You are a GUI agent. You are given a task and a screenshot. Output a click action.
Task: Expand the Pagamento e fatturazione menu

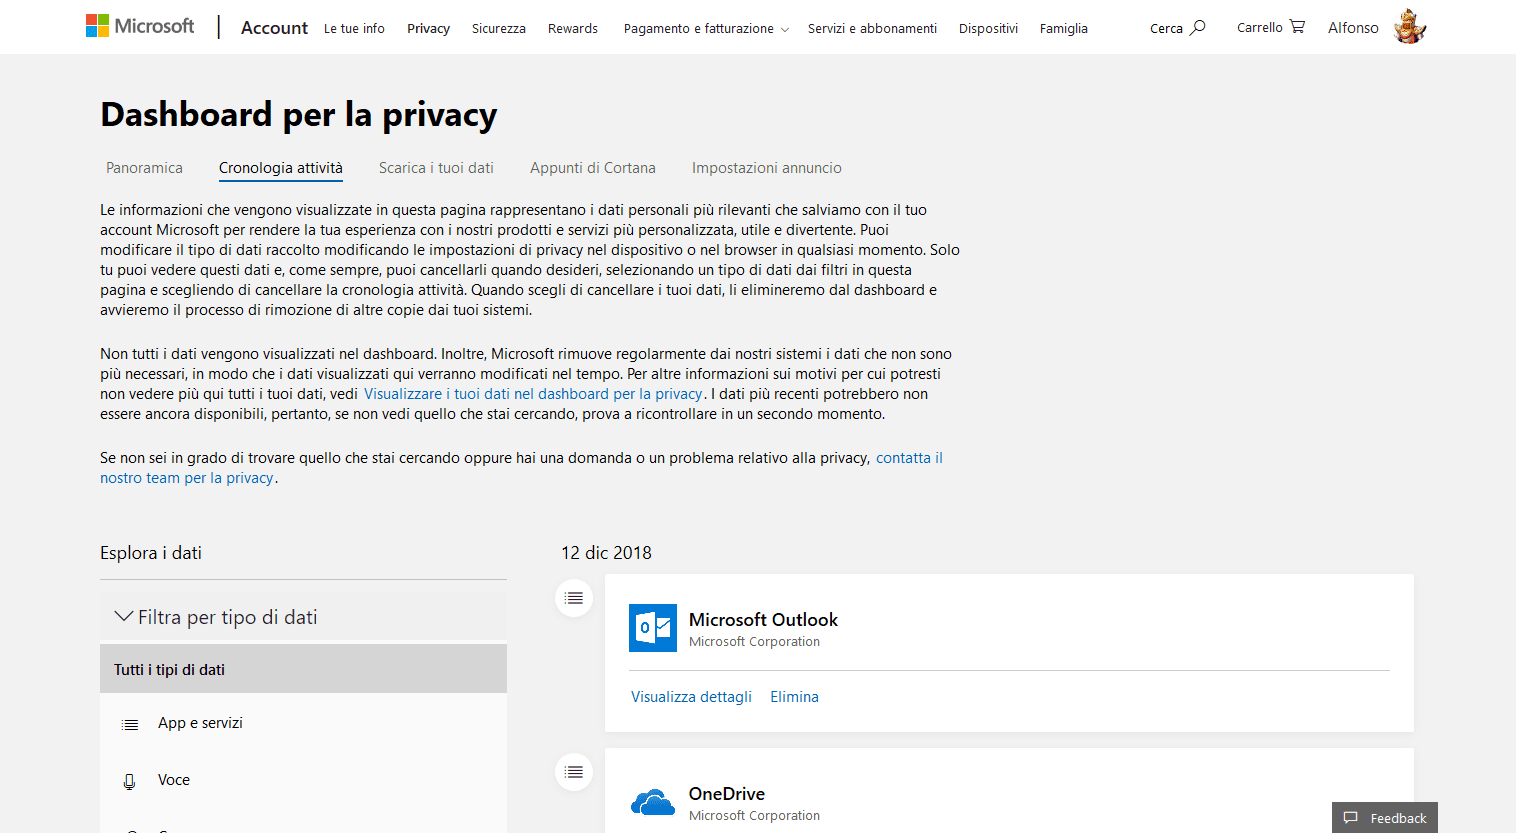pyautogui.click(x=706, y=29)
